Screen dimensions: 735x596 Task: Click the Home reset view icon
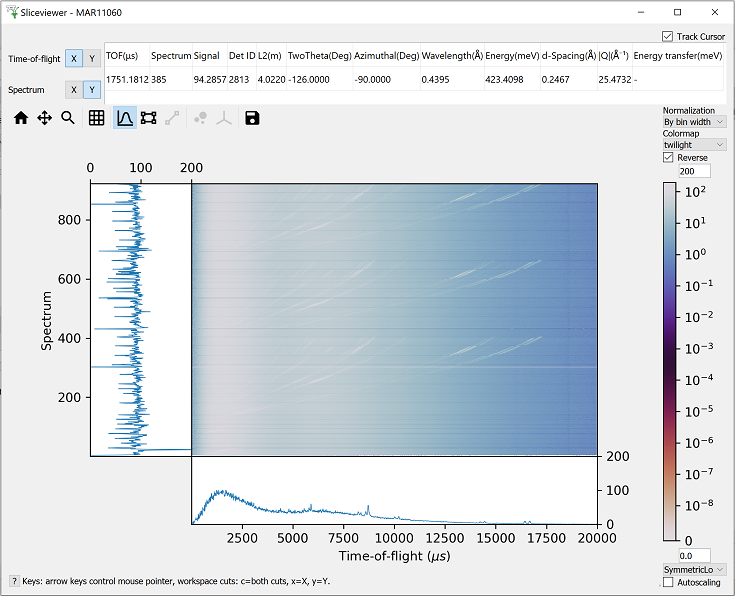[x=21, y=118]
